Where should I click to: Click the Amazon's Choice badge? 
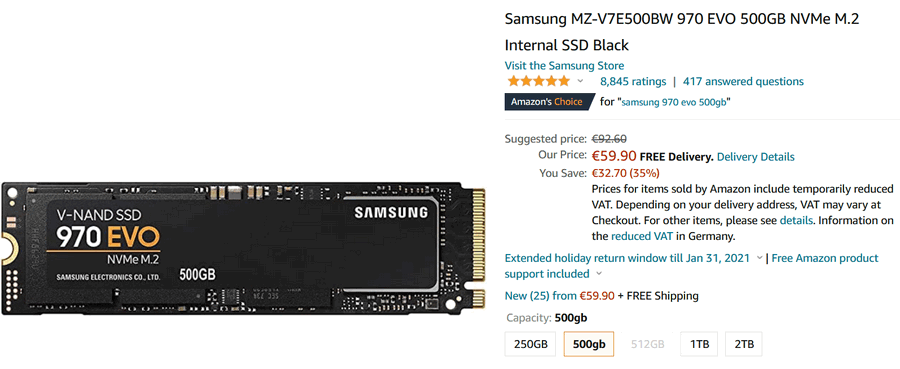tap(549, 102)
